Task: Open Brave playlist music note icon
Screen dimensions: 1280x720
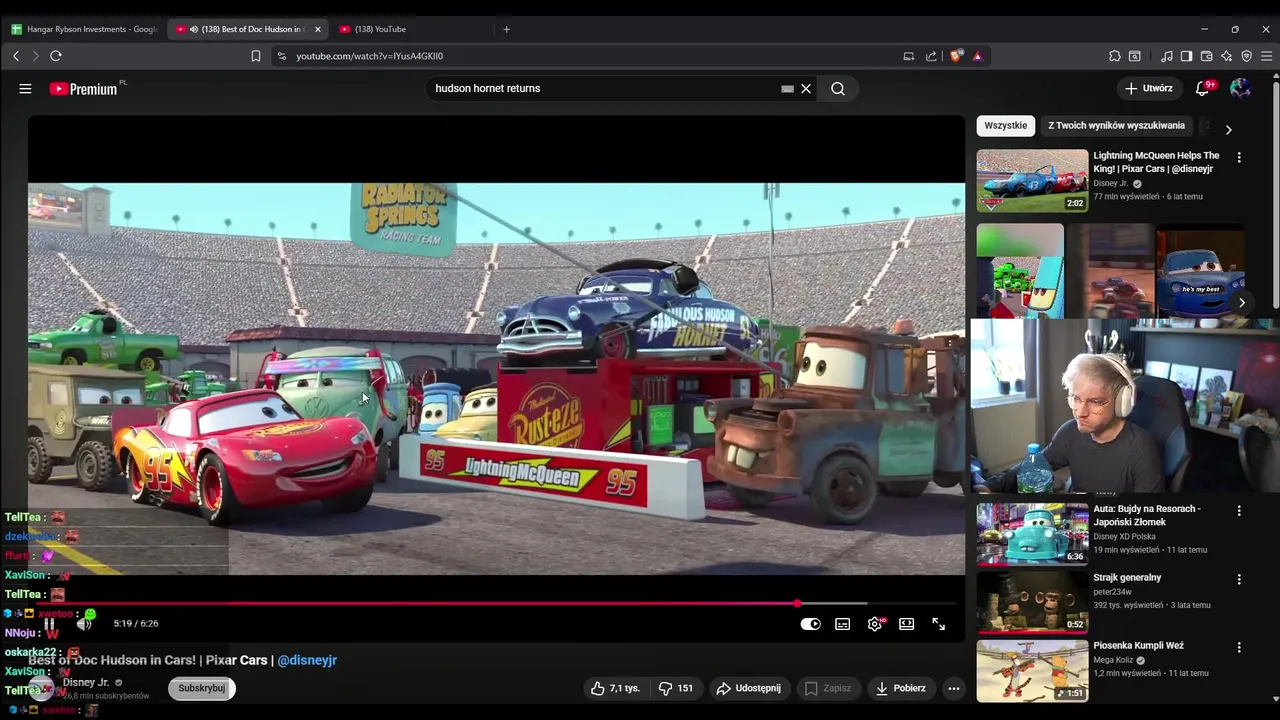Action: pyautogui.click(x=1167, y=56)
